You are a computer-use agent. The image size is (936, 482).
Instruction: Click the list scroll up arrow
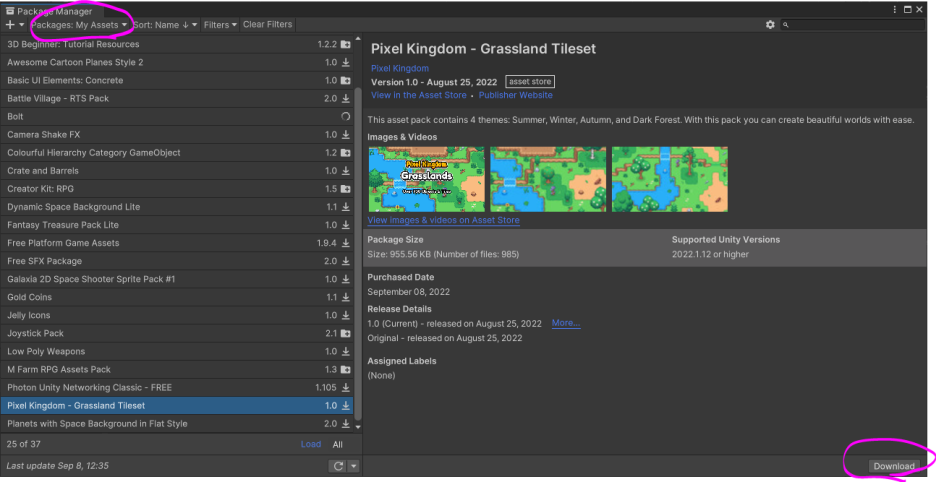click(x=358, y=39)
